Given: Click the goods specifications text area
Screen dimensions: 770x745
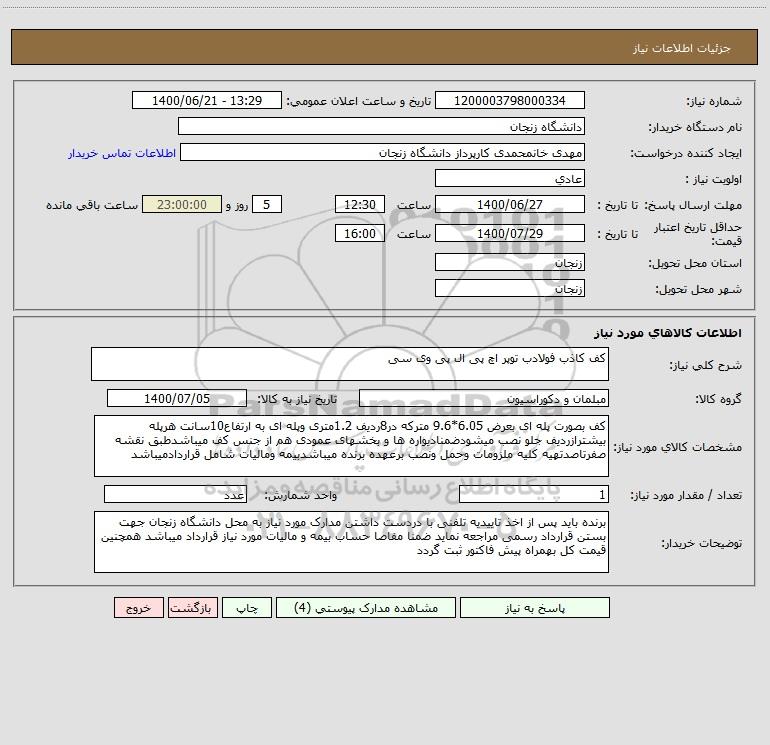Looking at the screenshot, I should click(x=351, y=446).
